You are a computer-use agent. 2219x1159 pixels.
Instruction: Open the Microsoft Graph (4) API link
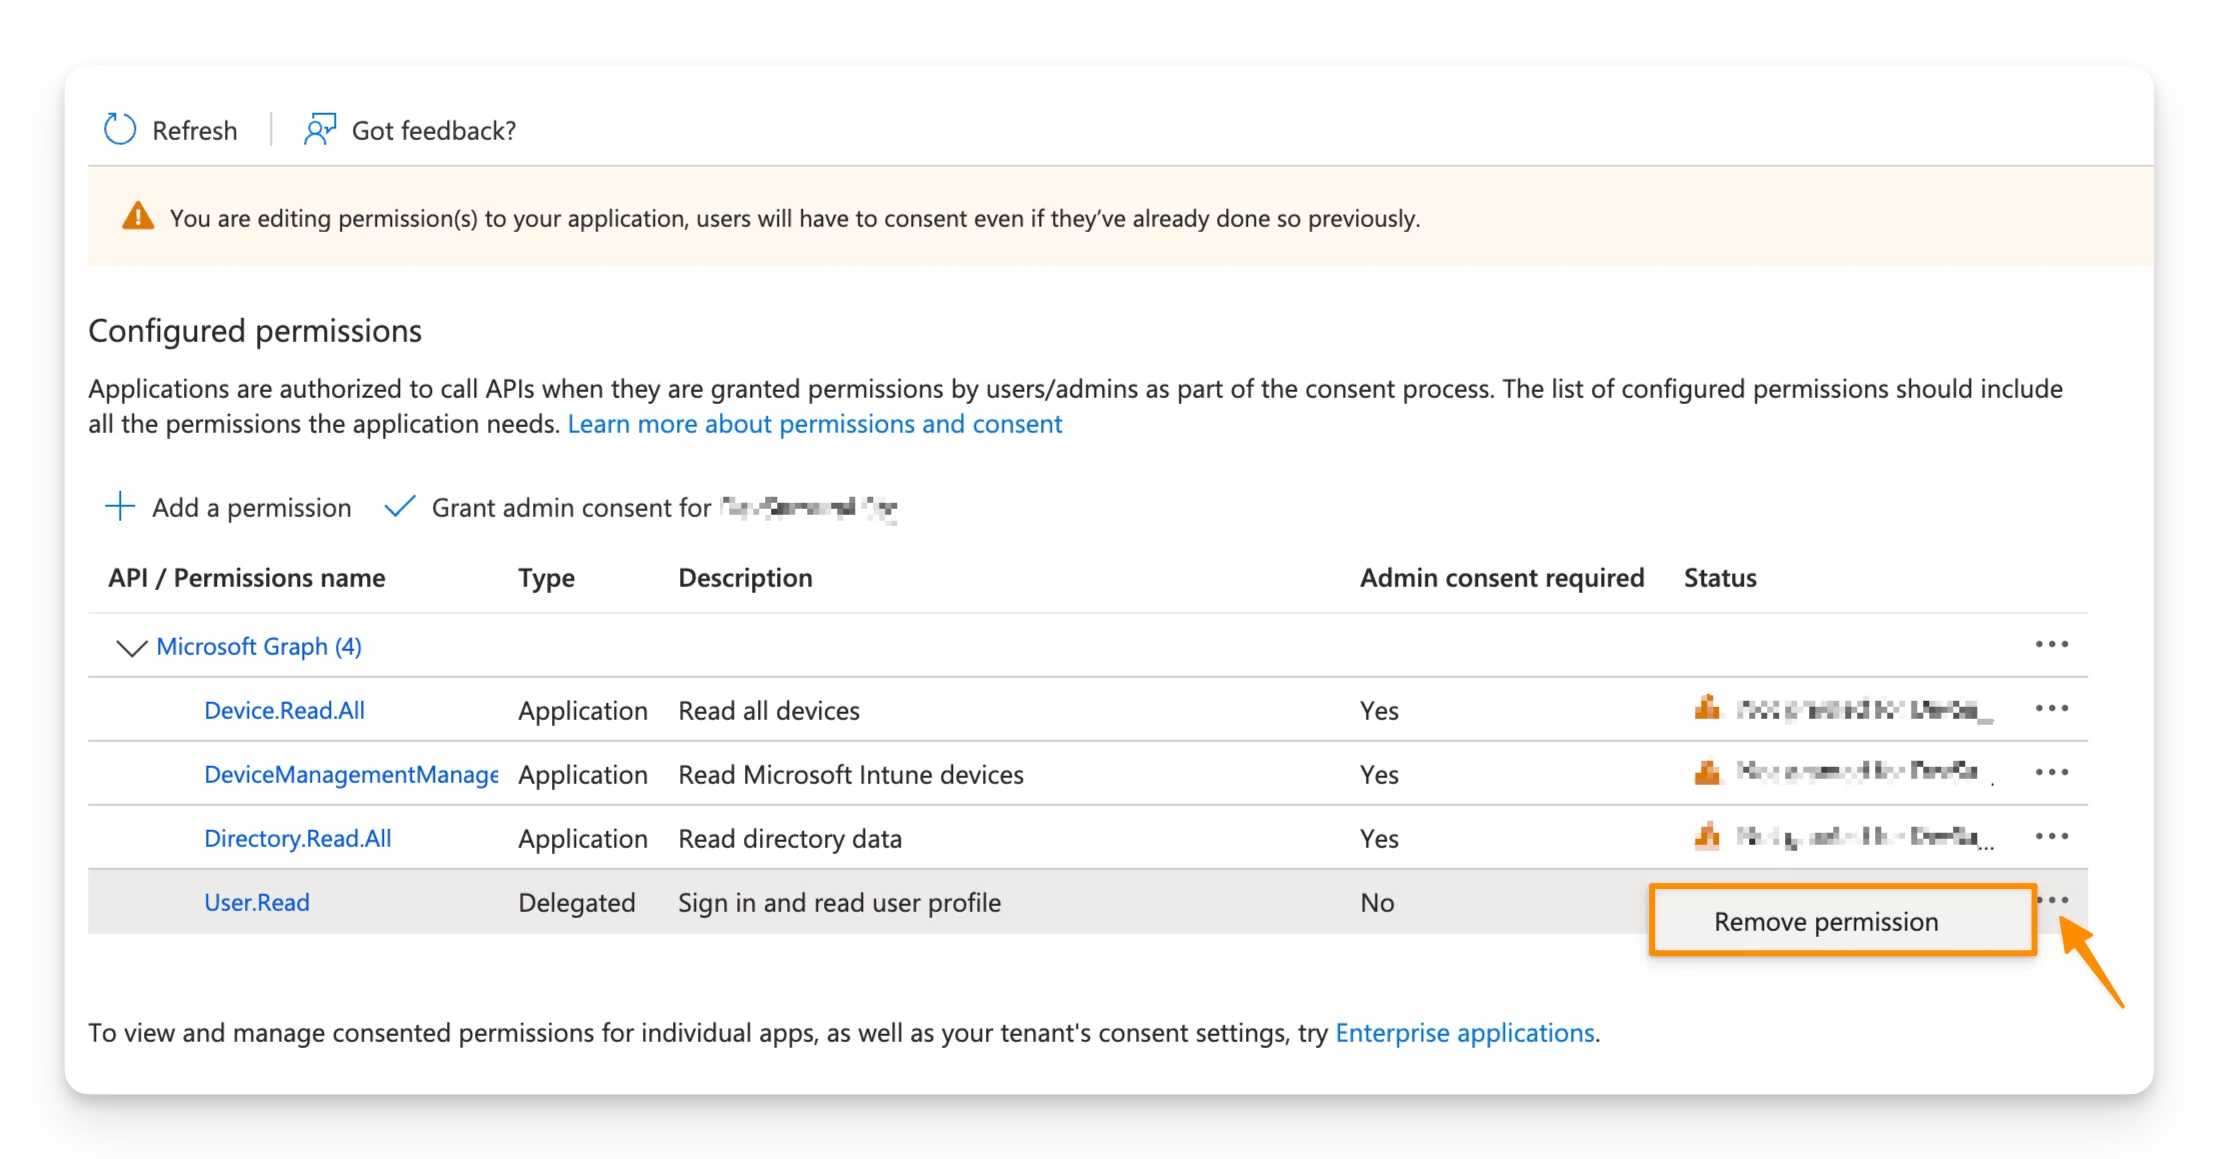pos(259,646)
